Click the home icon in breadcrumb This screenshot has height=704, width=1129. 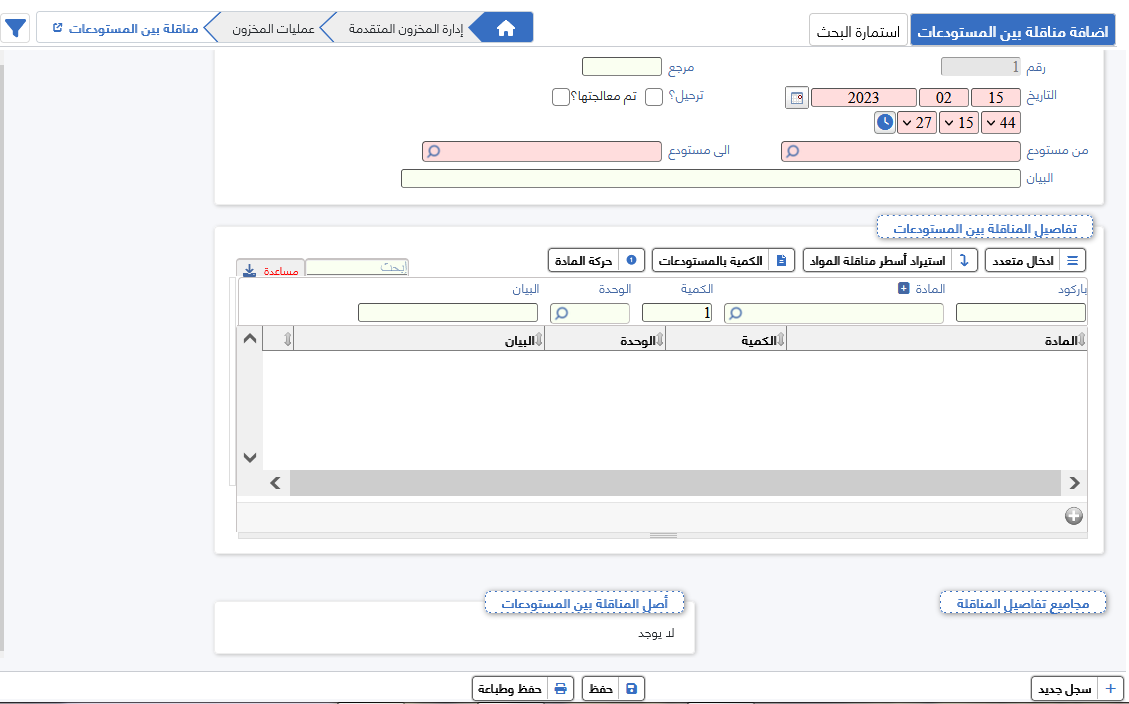506,29
